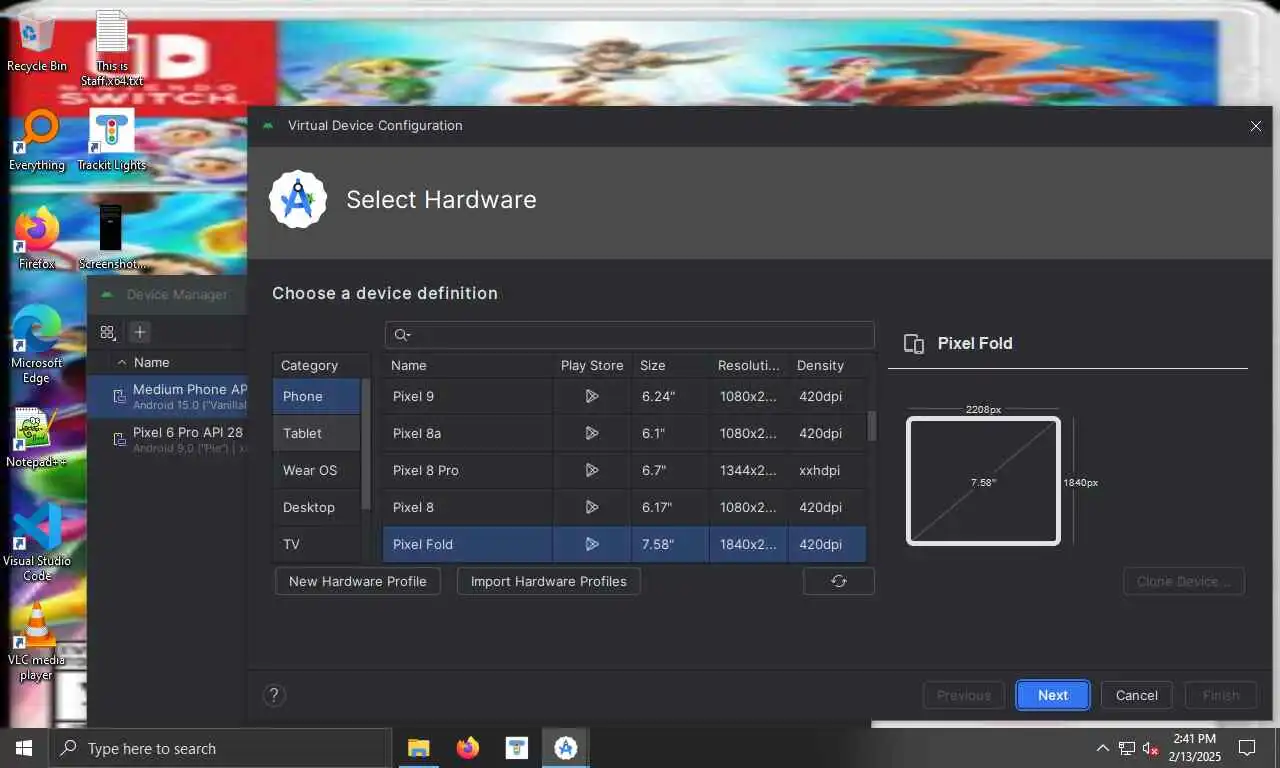This screenshot has height=768, width=1280.
Task: Open Firefox from the taskbar
Action: (467, 748)
